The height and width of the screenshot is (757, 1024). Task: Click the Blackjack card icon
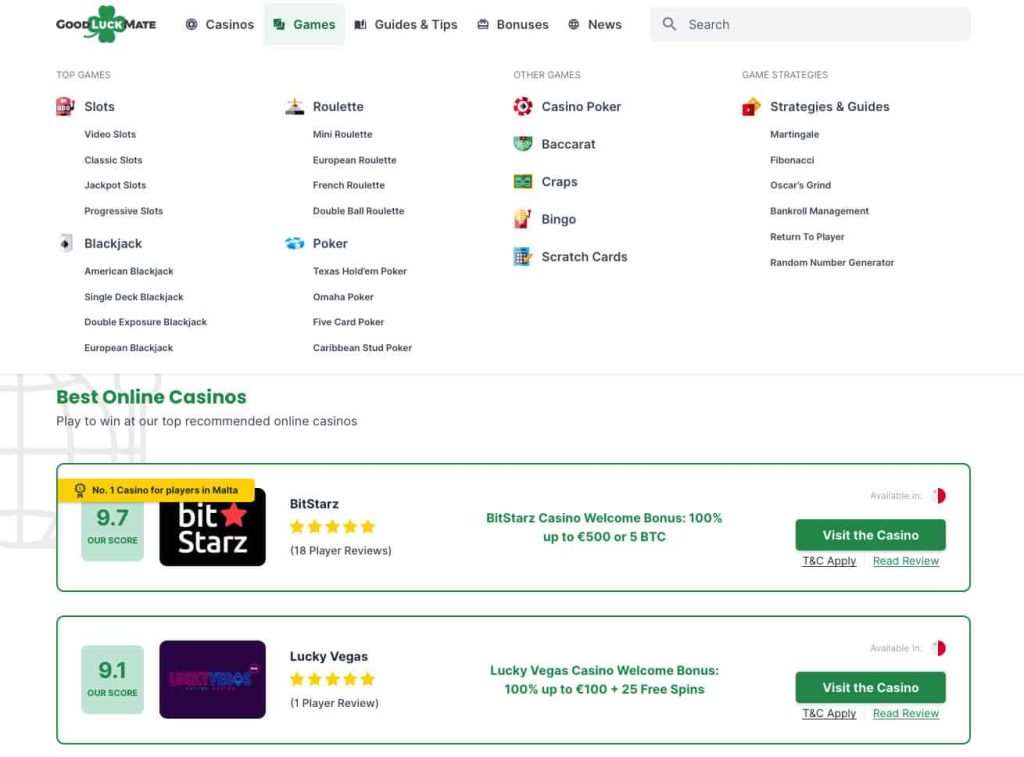[65, 244]
